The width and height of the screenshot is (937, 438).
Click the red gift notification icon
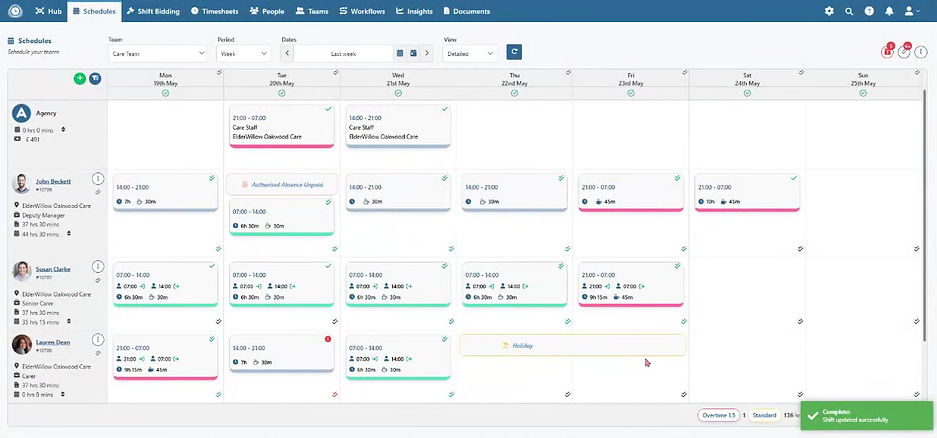coord(887,52)
